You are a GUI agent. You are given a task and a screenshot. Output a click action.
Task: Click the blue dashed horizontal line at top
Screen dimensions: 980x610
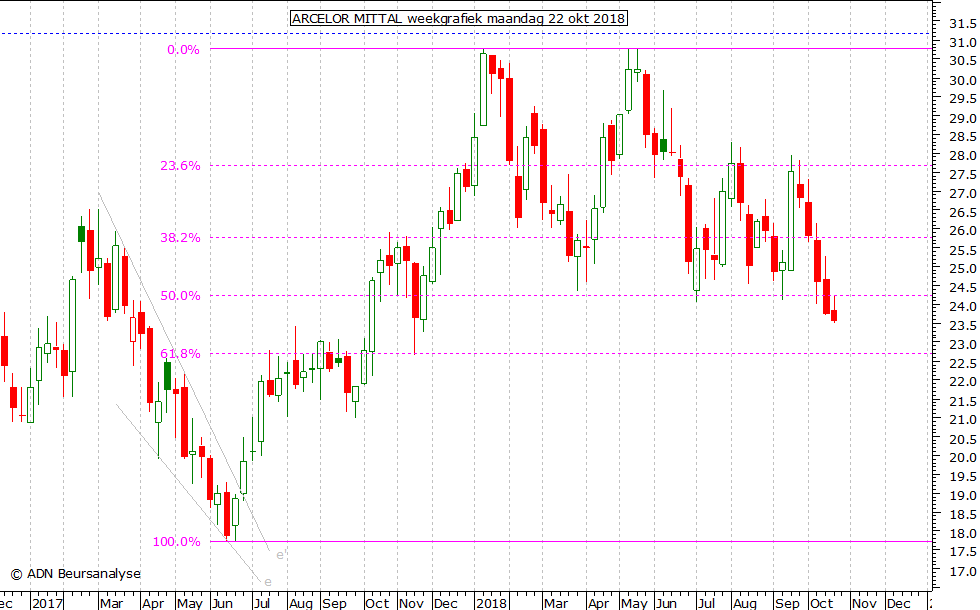466,33
